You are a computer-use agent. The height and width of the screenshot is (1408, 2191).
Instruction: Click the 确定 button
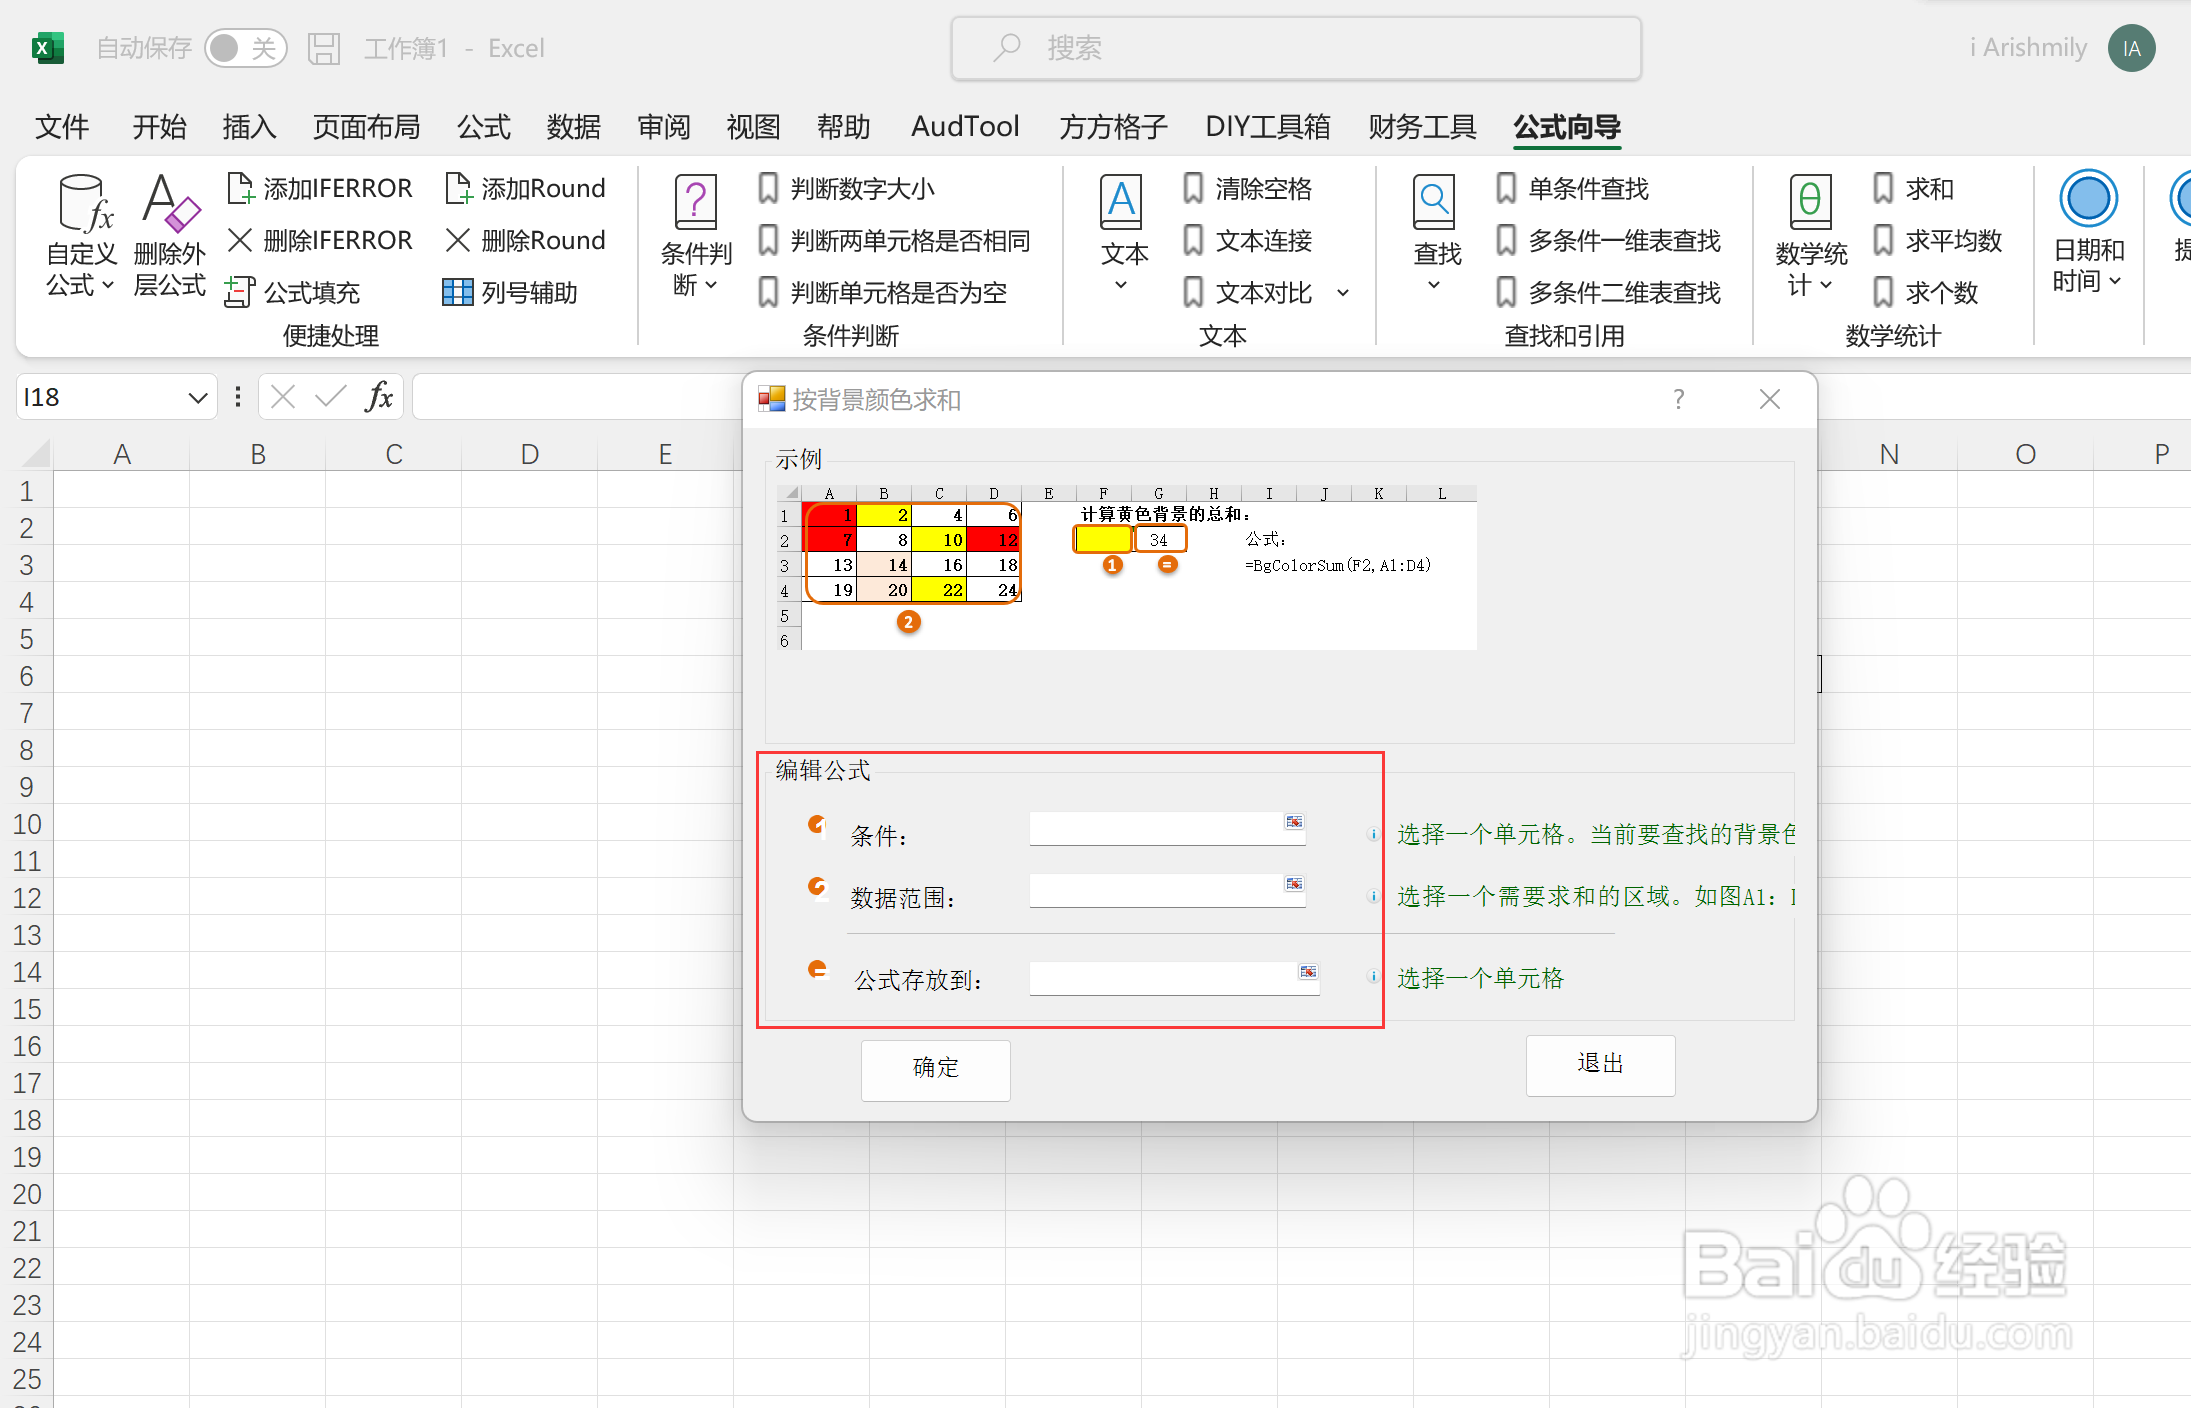point(935,1069)
